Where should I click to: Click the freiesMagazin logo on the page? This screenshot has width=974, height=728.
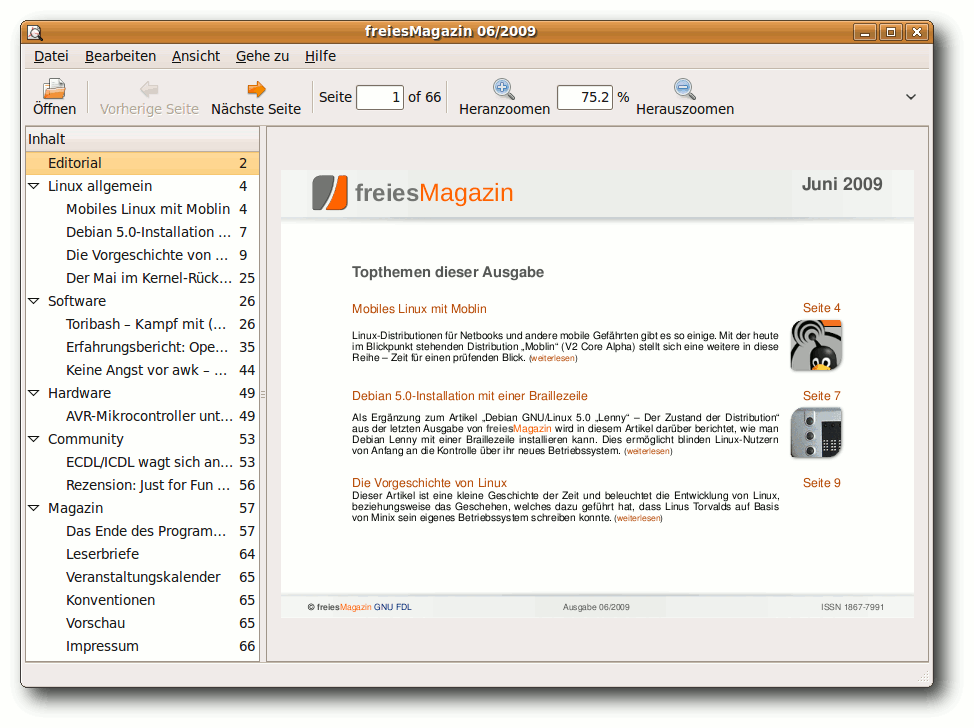click(412, 193)
